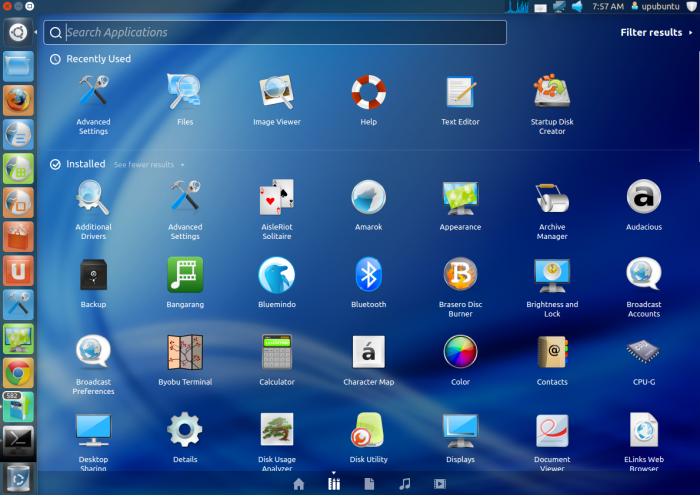Start AisleRiot Solitaire game
700x495 pixels.
[276, 197]
